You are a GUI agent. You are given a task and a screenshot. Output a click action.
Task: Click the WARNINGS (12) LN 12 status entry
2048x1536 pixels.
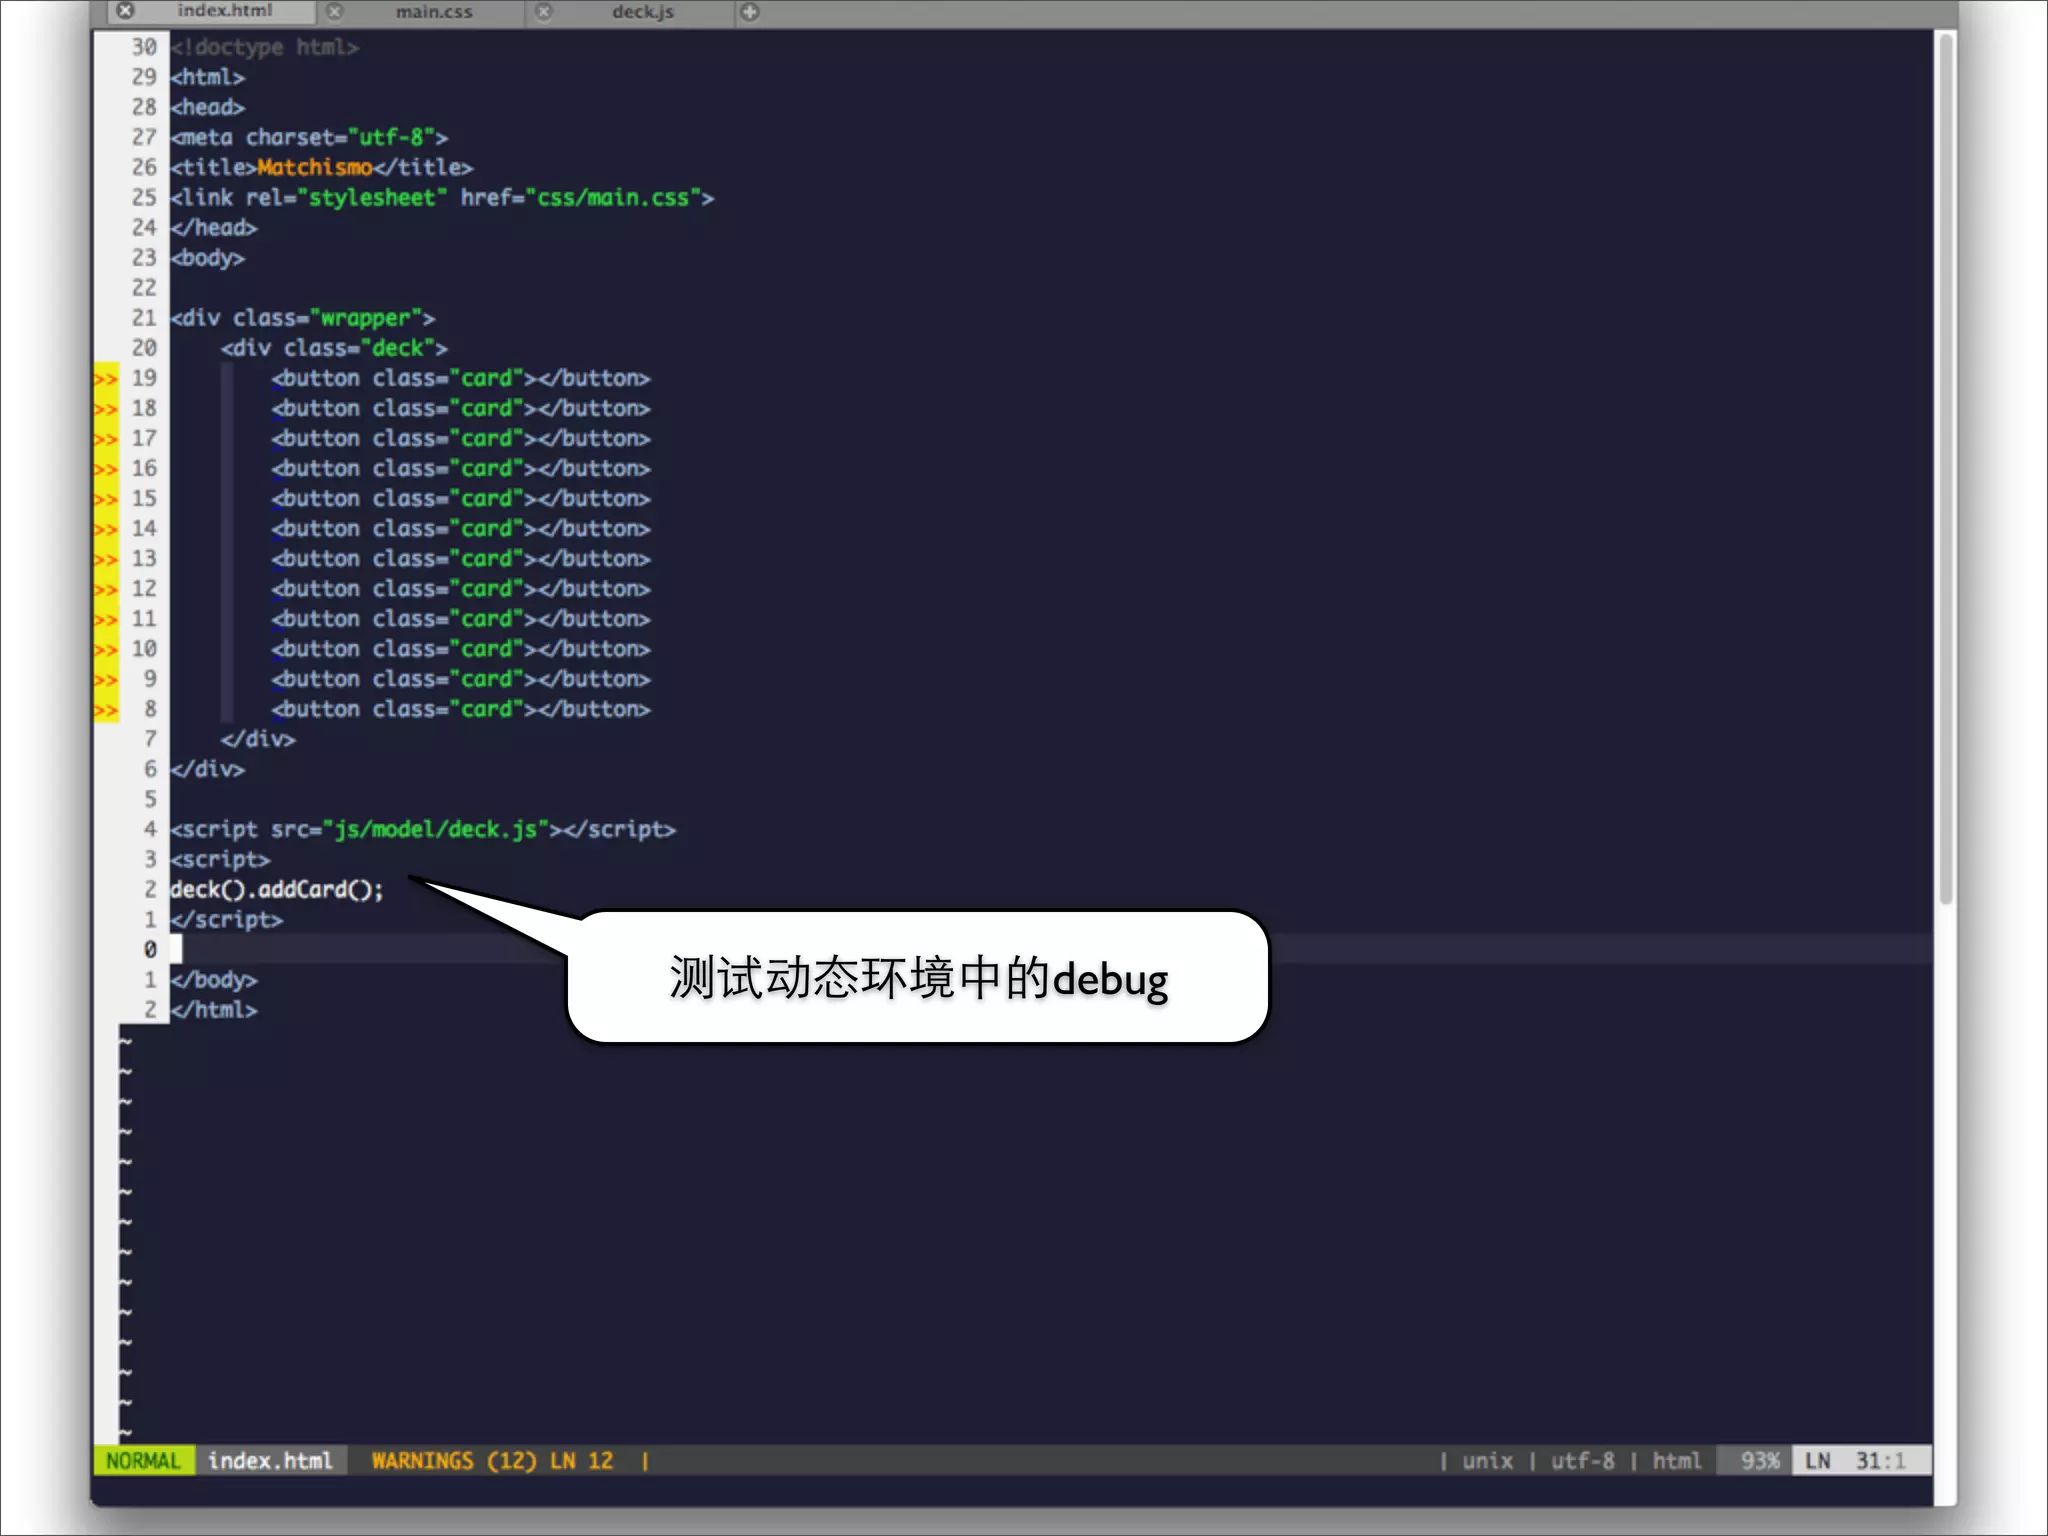[x=492, y=1461]
